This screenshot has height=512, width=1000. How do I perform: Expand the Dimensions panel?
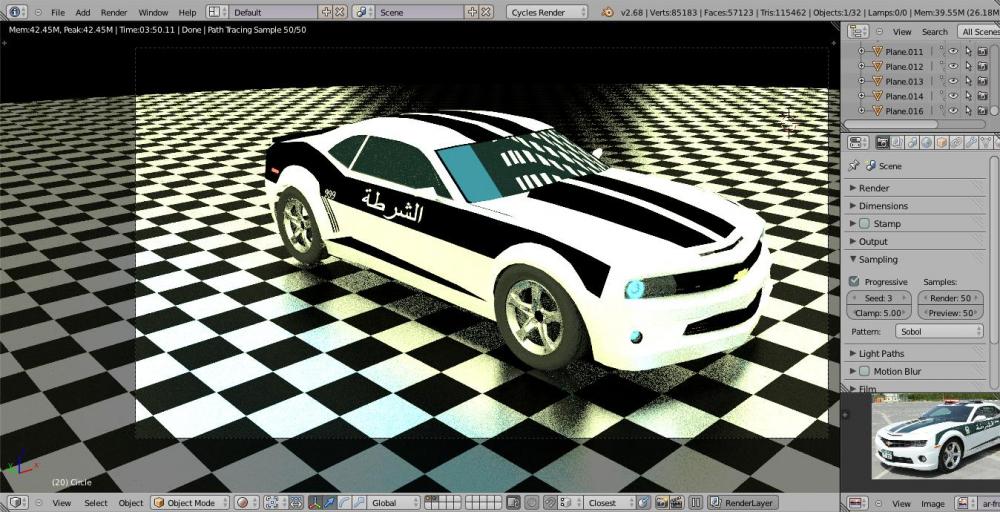[916, 206]
